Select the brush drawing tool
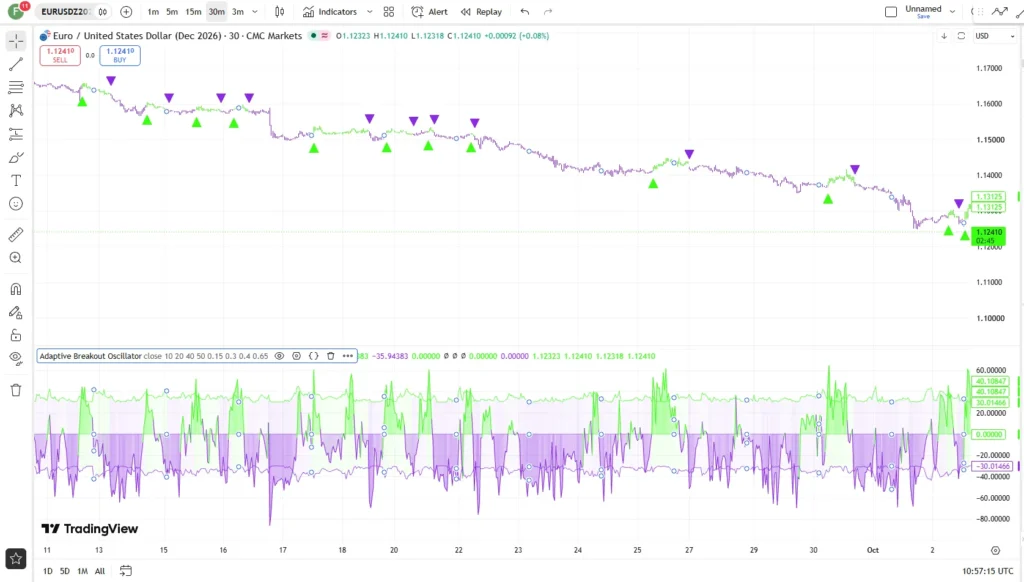Viewport: 1024px width, 582px height. (x=16, y=157)
